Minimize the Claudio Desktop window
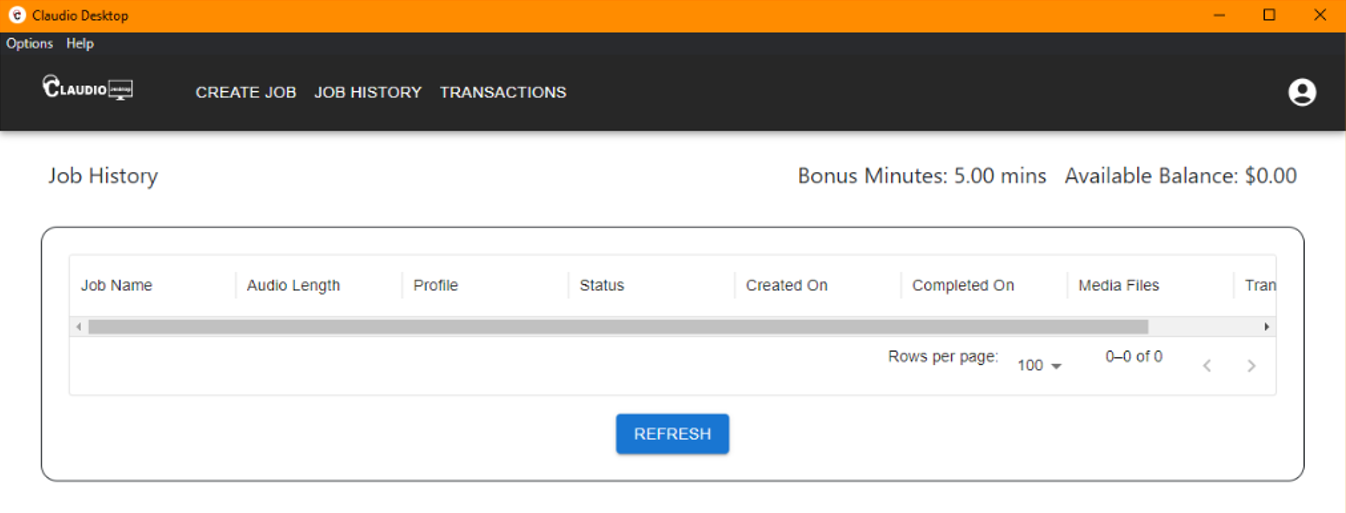This screenshot has width=1346, height=513. pyautogui.click(x=1220, y=15)
